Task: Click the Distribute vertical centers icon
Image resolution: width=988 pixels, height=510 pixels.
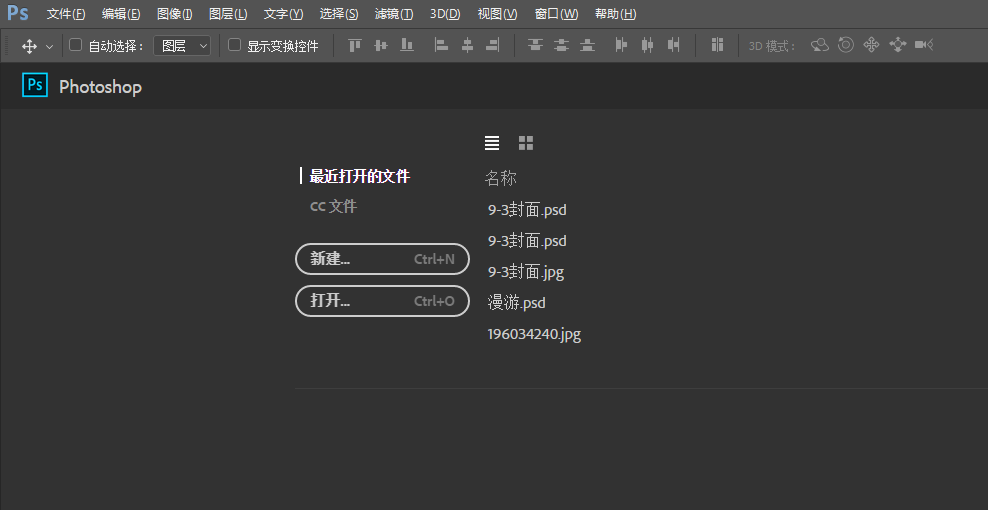Action: pyautogui.click(x=561, y=45)
